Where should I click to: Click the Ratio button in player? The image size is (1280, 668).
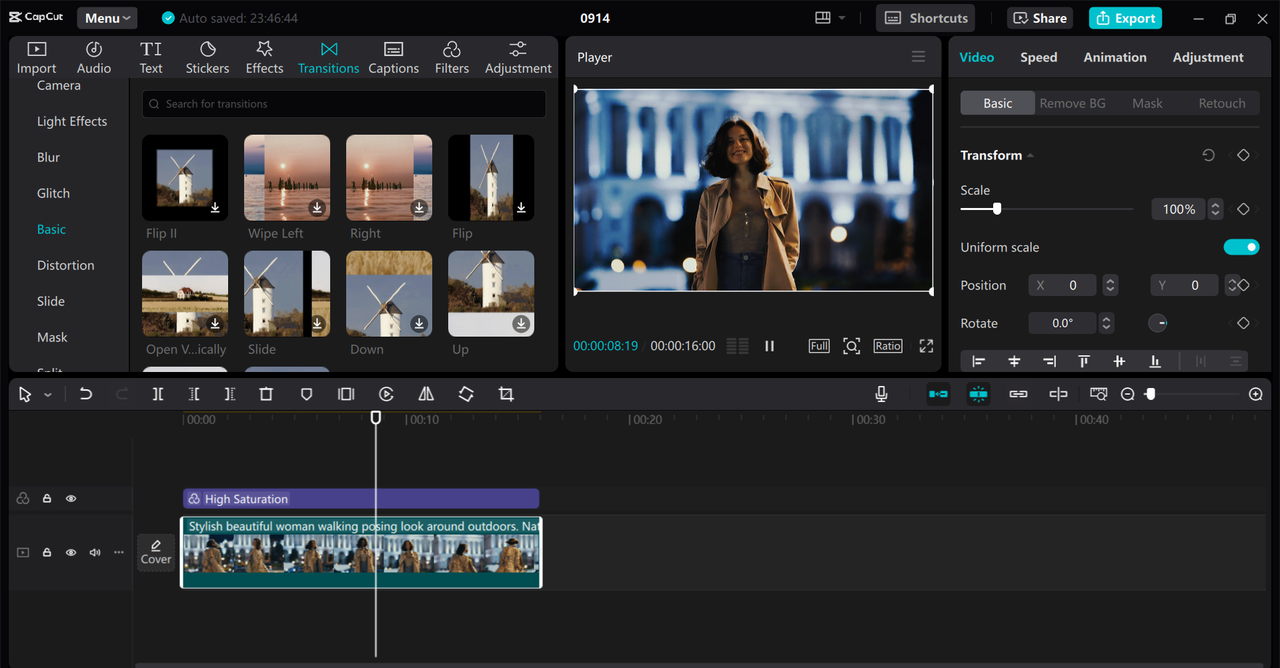click(x=888, y=346)
